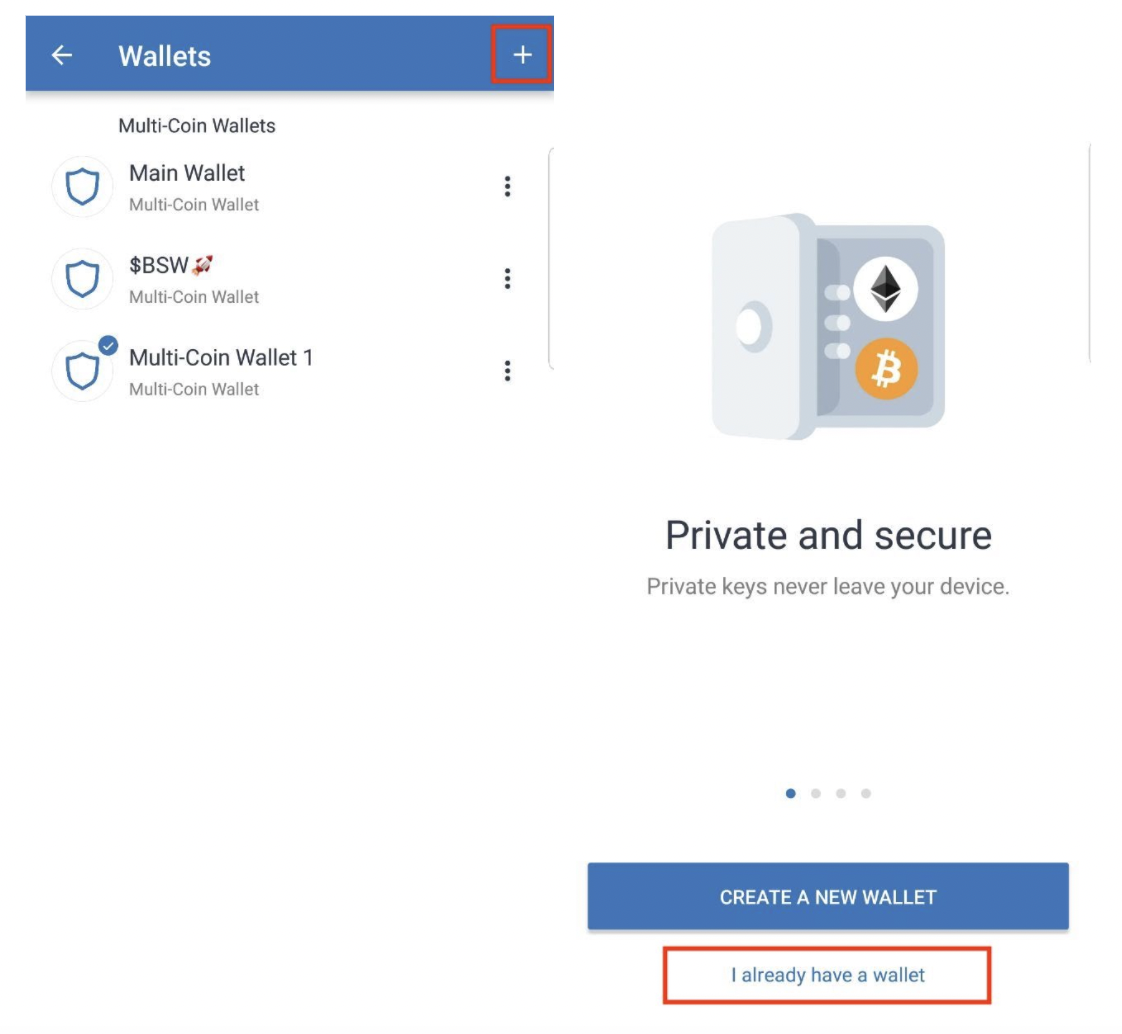The width and height of the screenshot is (1122, 1034).
Task: Go to first onboarding page dot
Action: coord(791,793)
